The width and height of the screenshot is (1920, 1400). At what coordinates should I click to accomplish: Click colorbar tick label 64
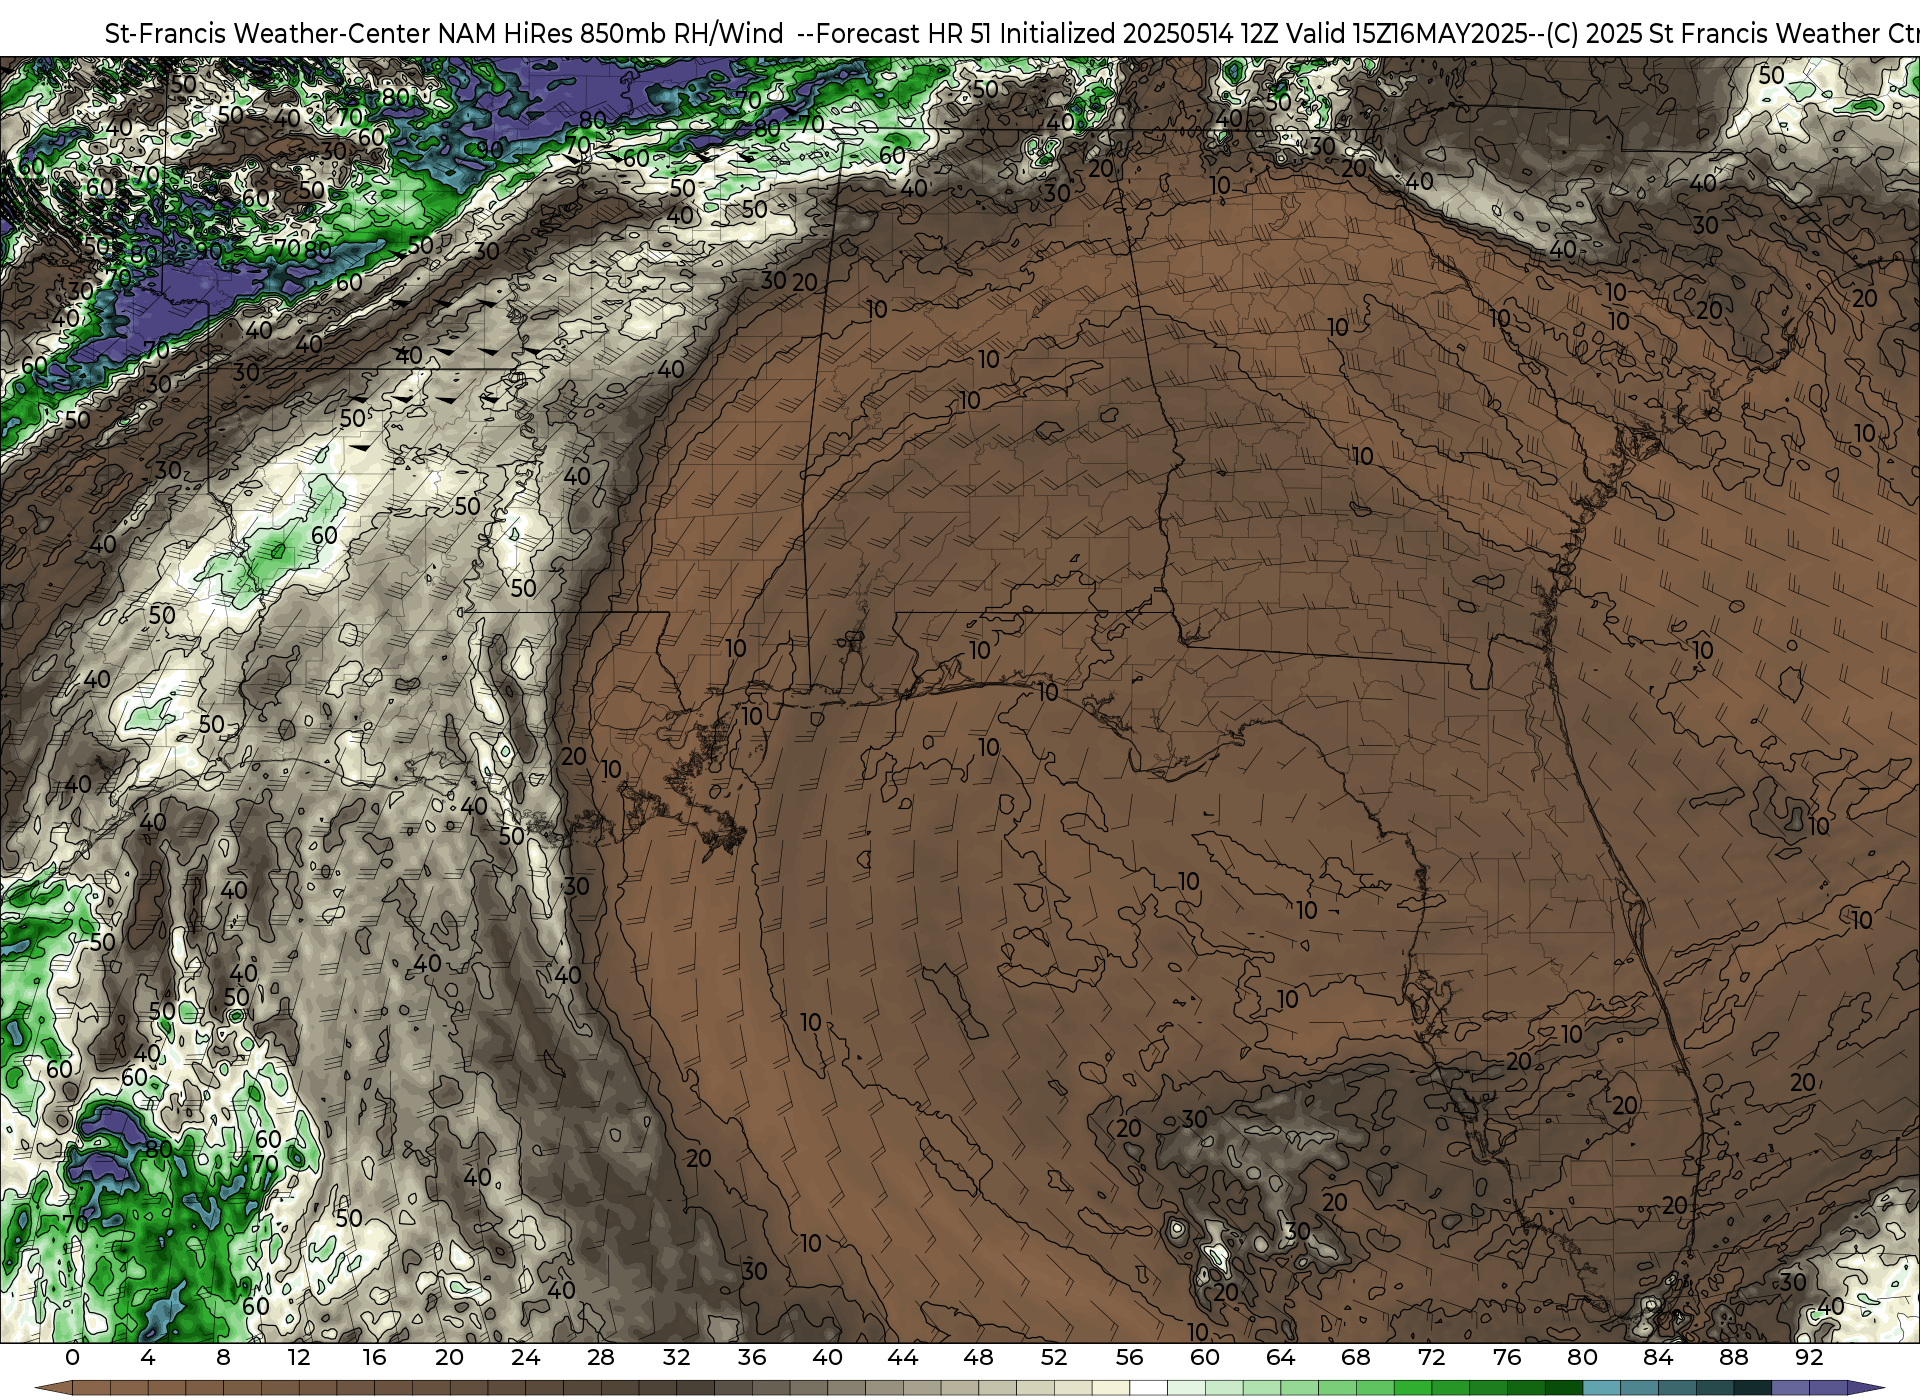click(1280, 1357)
